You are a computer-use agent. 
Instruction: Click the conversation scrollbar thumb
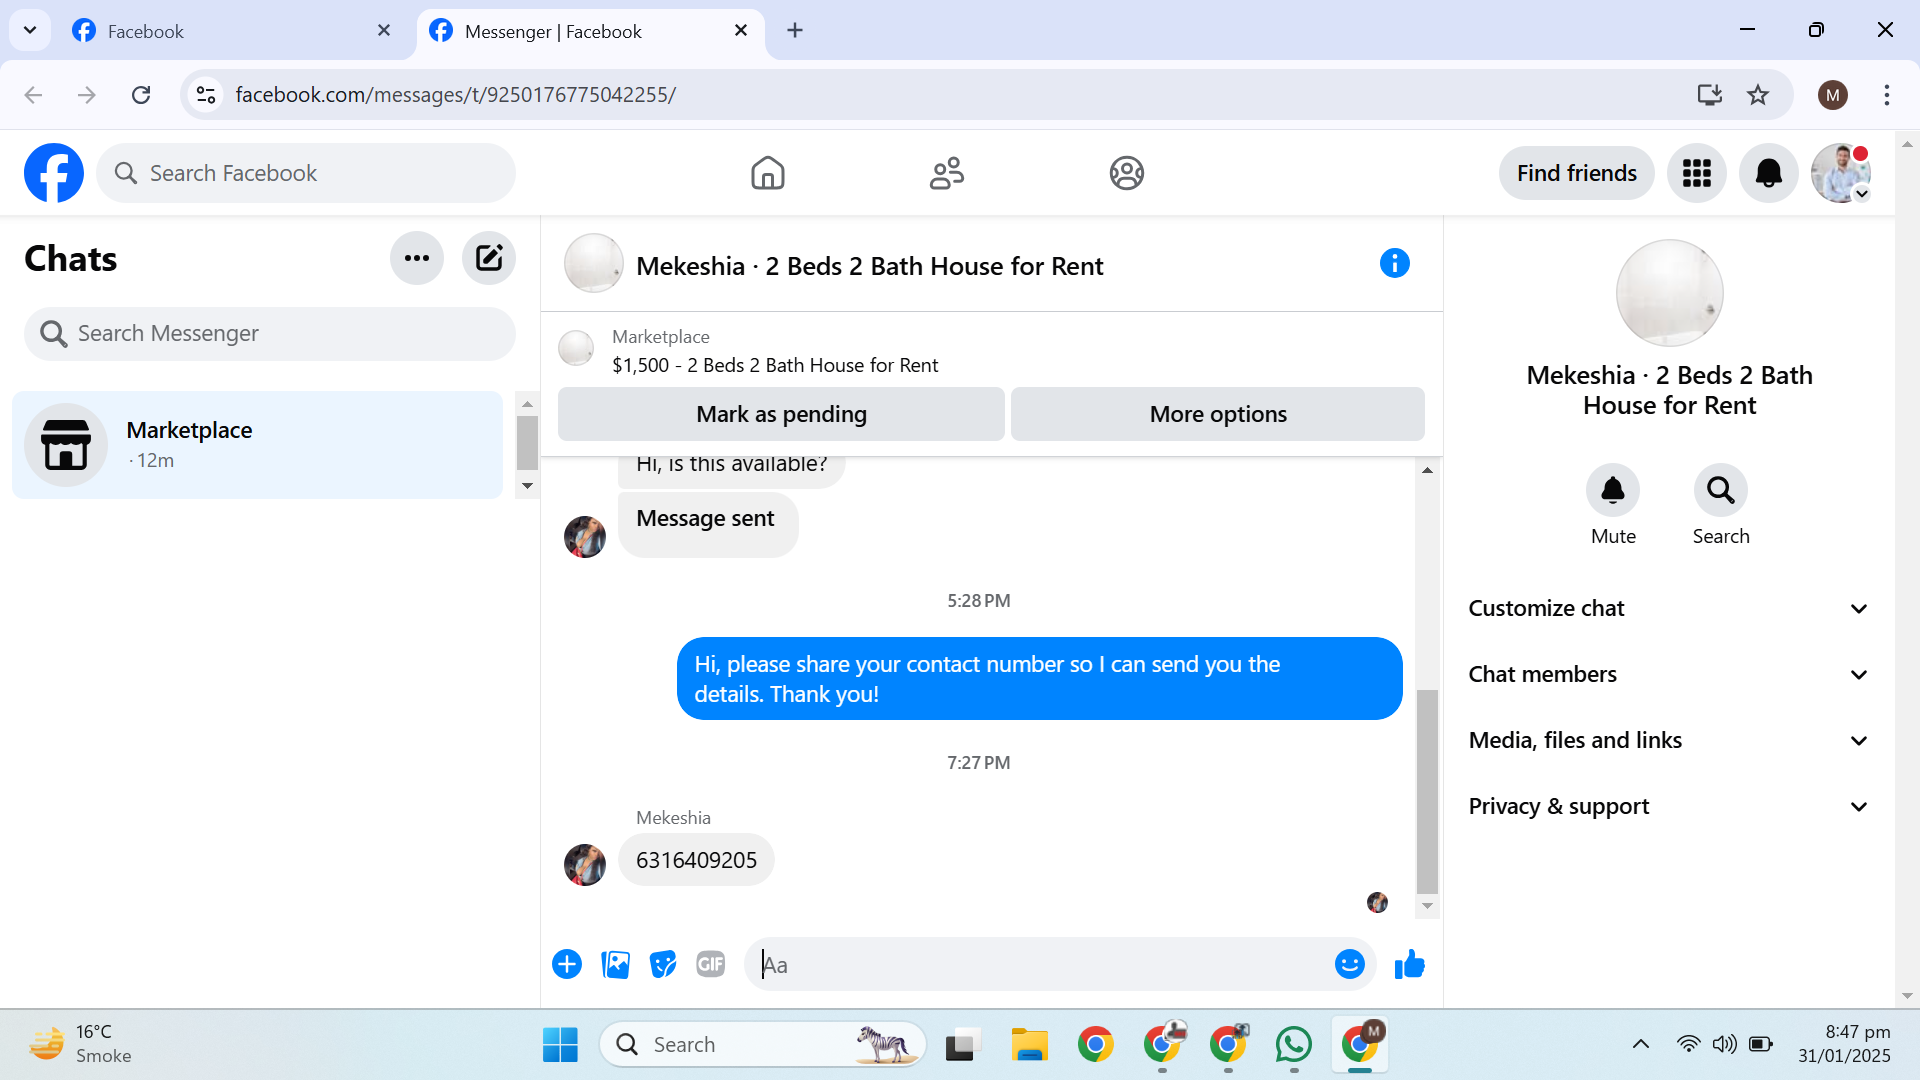[x=1427, y=792]
